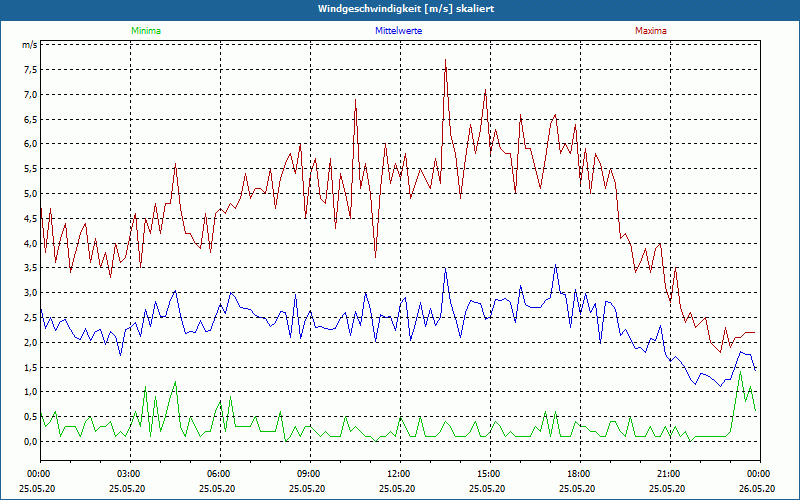Click the 1,0 y-axis label
The image size is (800, 500).
[31, 392]
